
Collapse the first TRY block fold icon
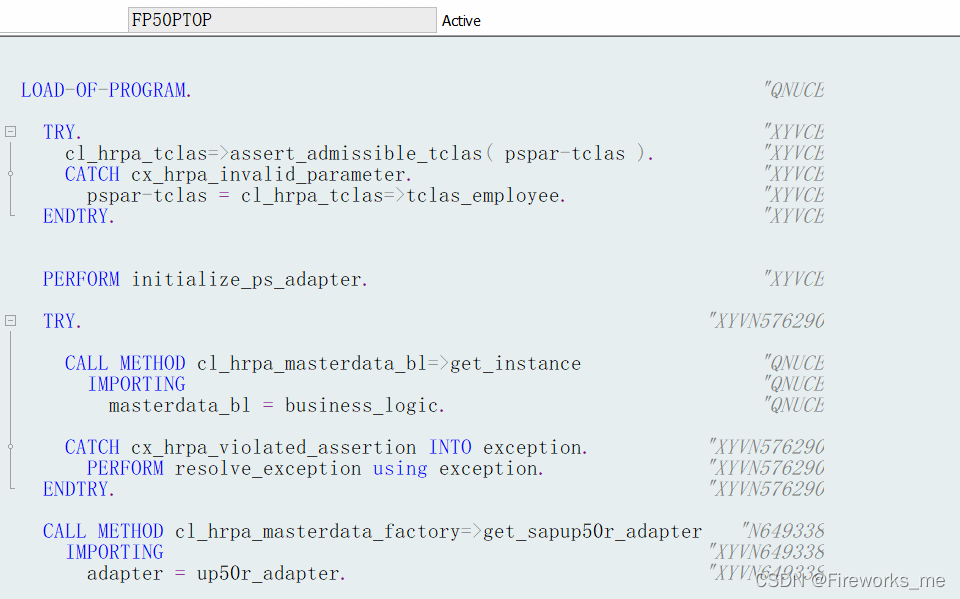click(x=10, y=131)
